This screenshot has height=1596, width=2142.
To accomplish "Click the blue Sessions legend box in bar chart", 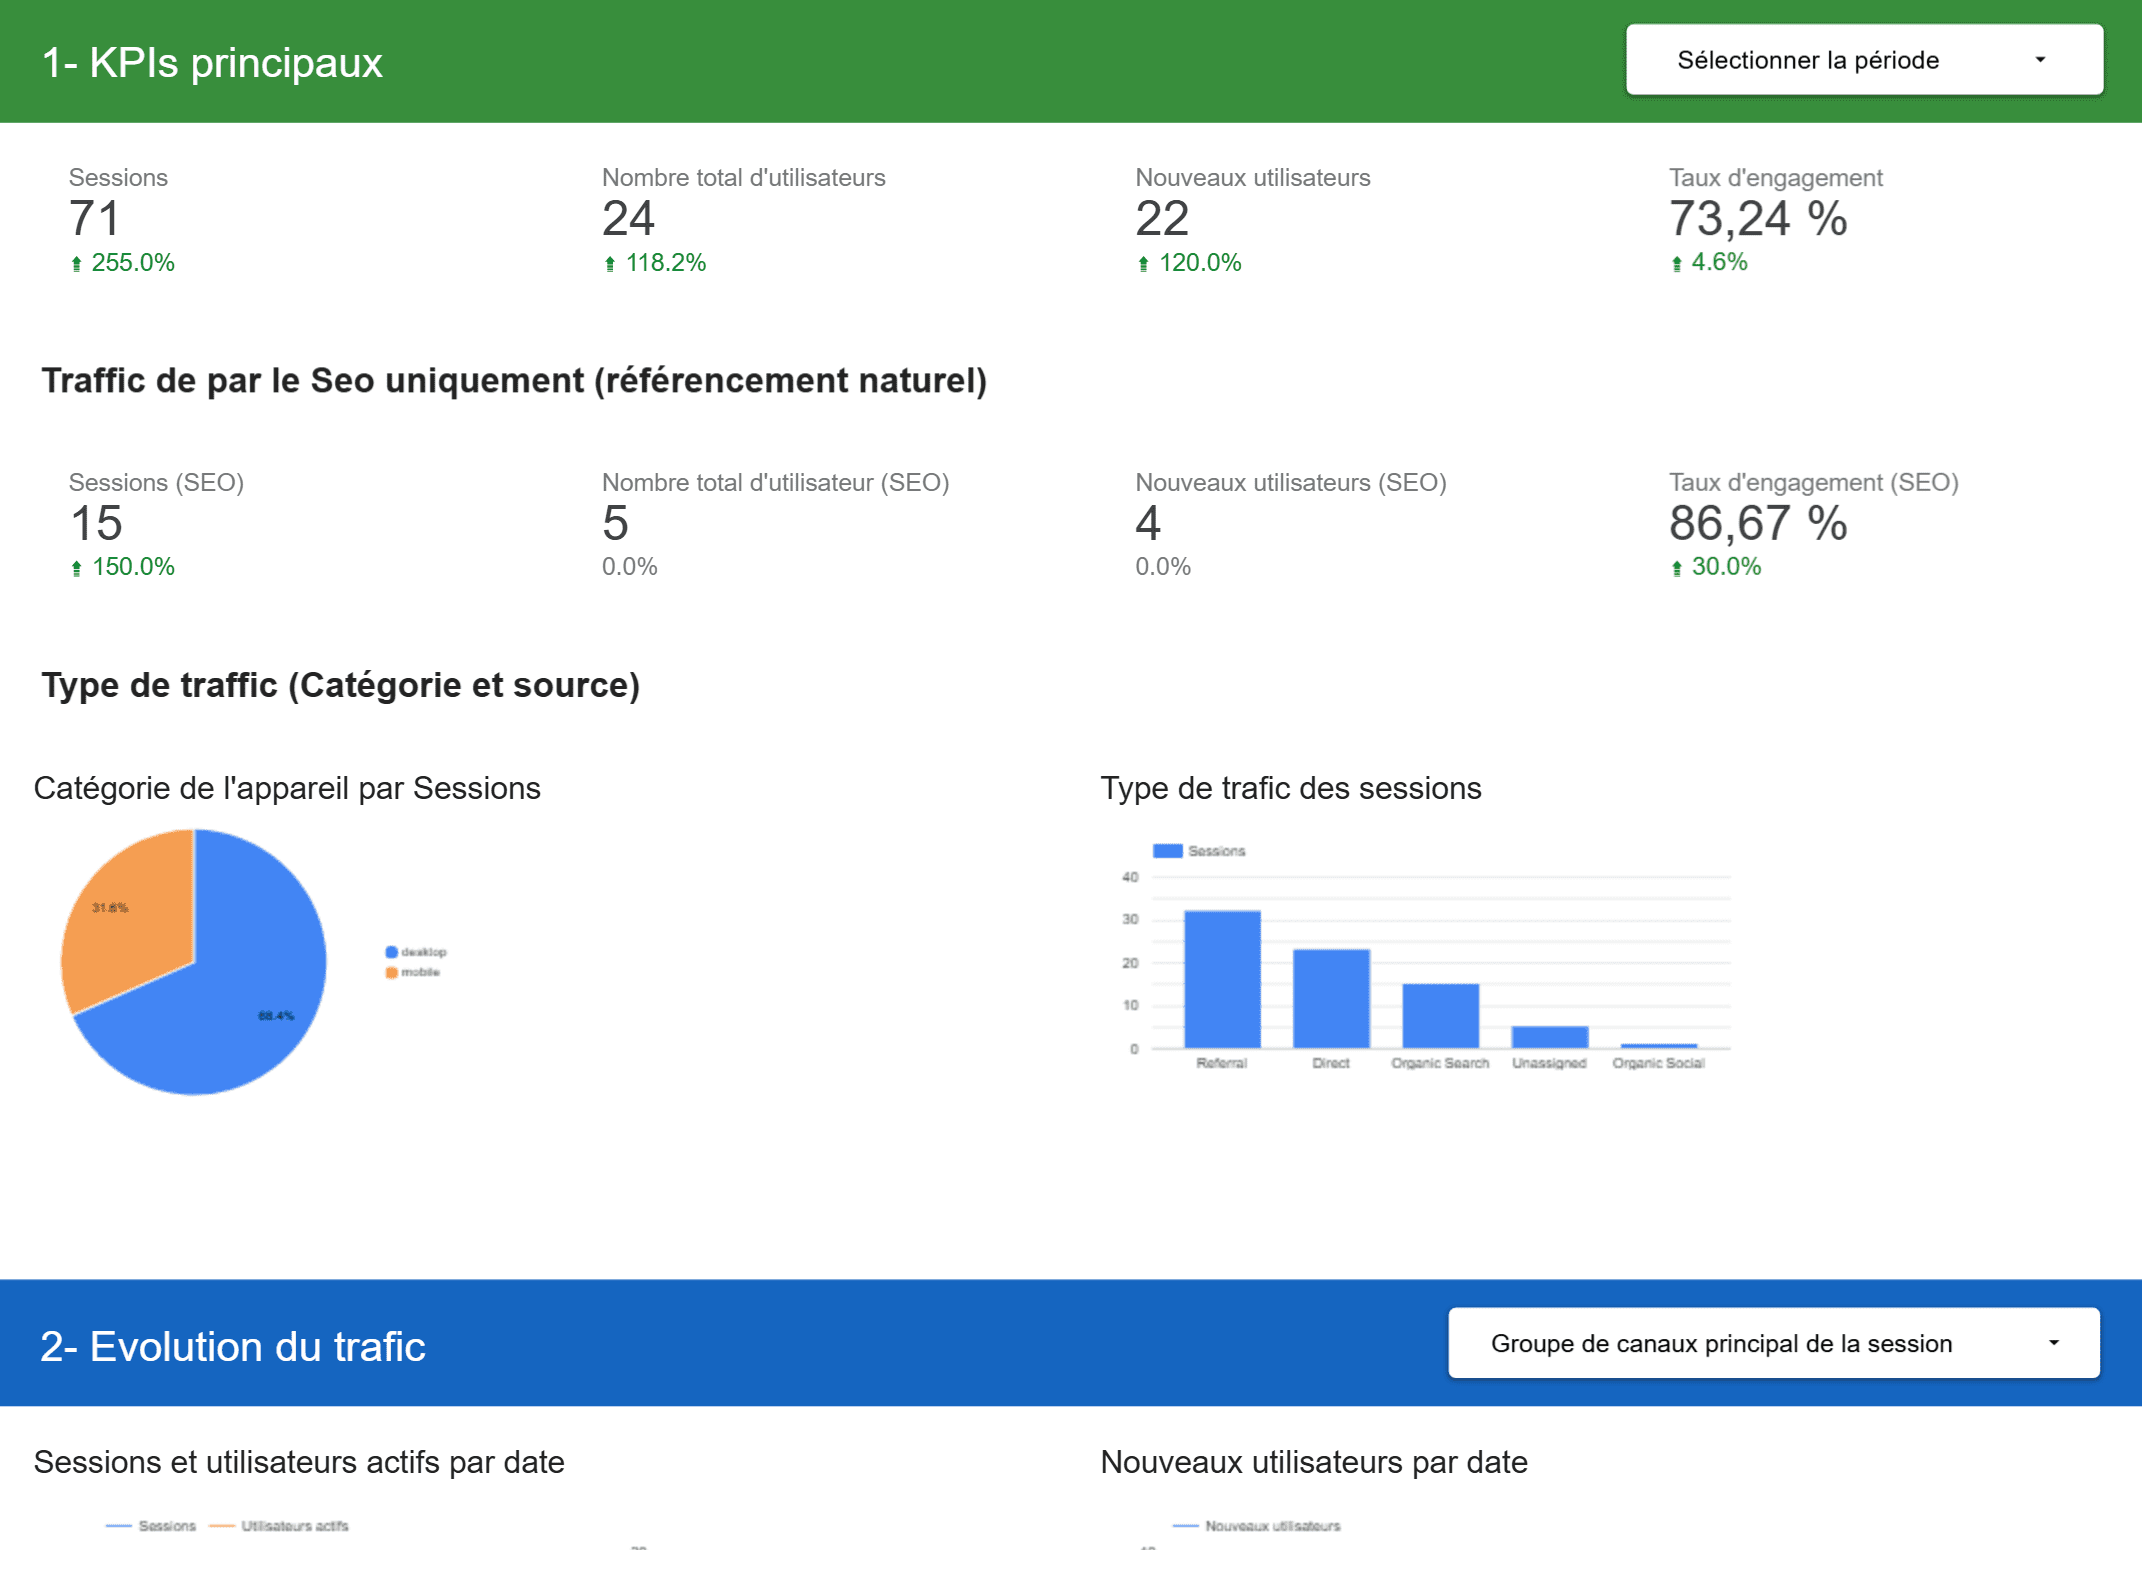I will pyautogui.click(x=1167, y=851).
